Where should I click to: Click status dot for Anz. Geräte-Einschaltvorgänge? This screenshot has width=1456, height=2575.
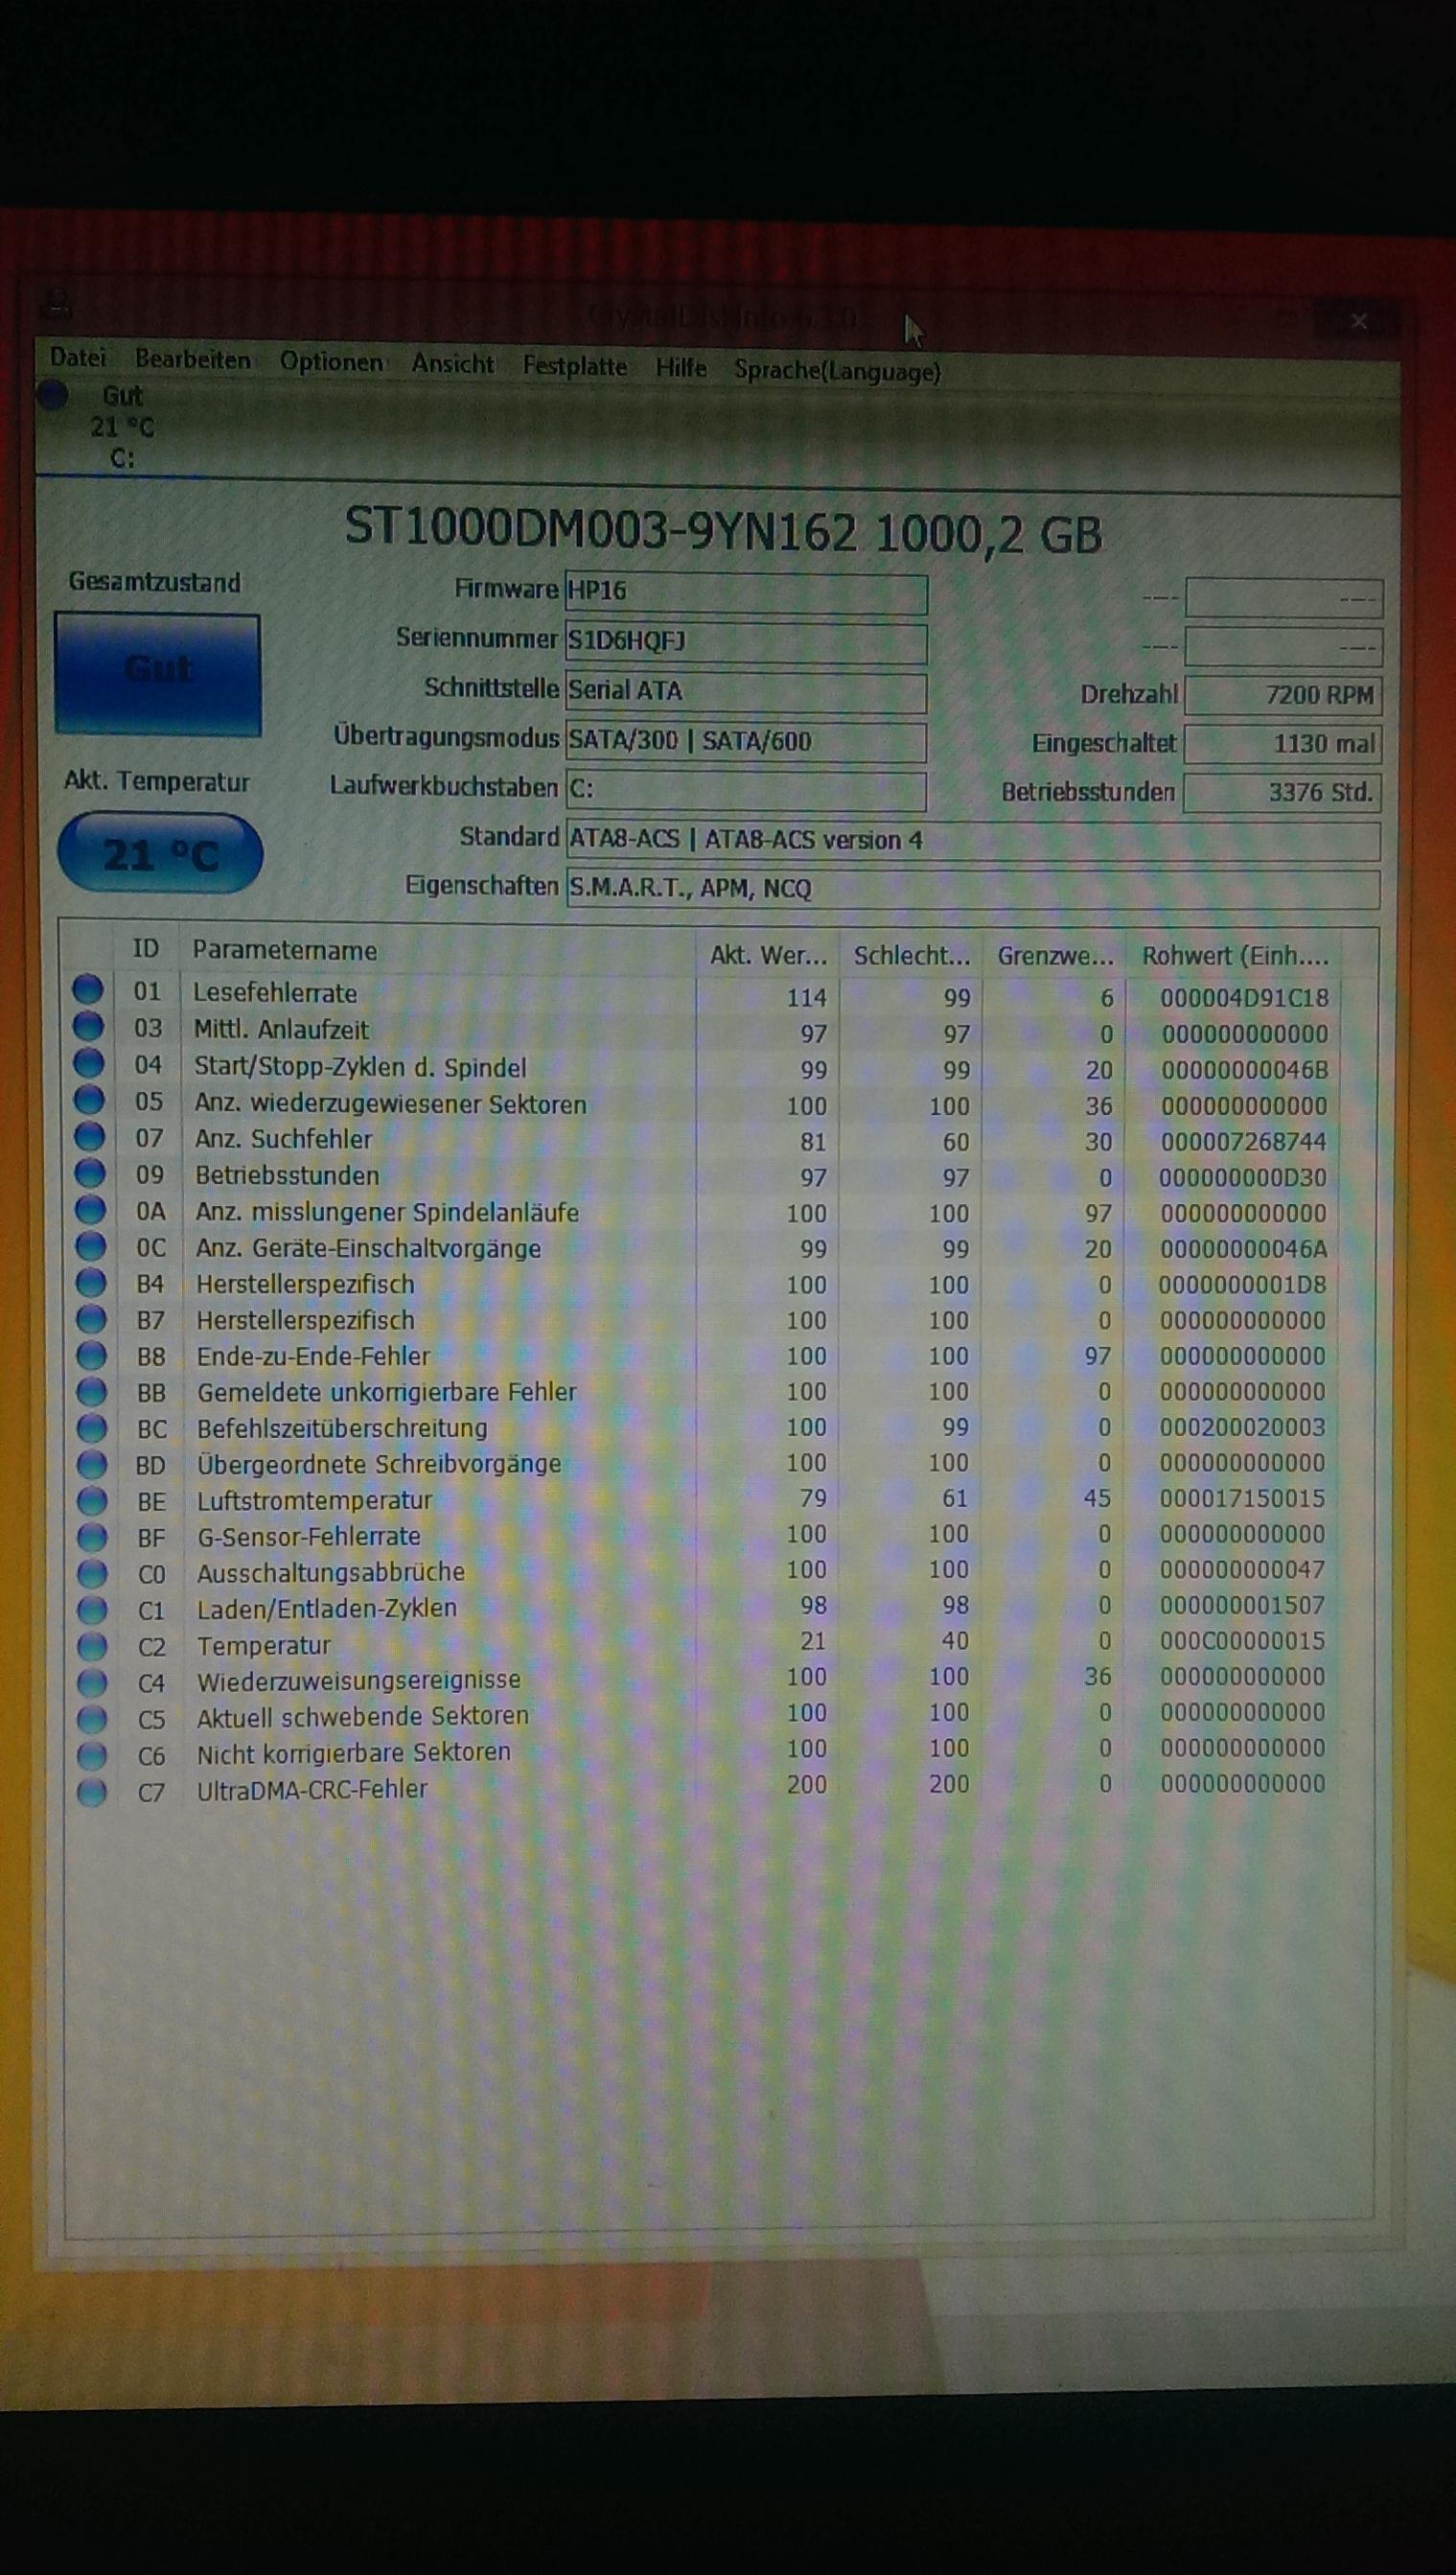pyautogui.click(x=90, y=1245)
